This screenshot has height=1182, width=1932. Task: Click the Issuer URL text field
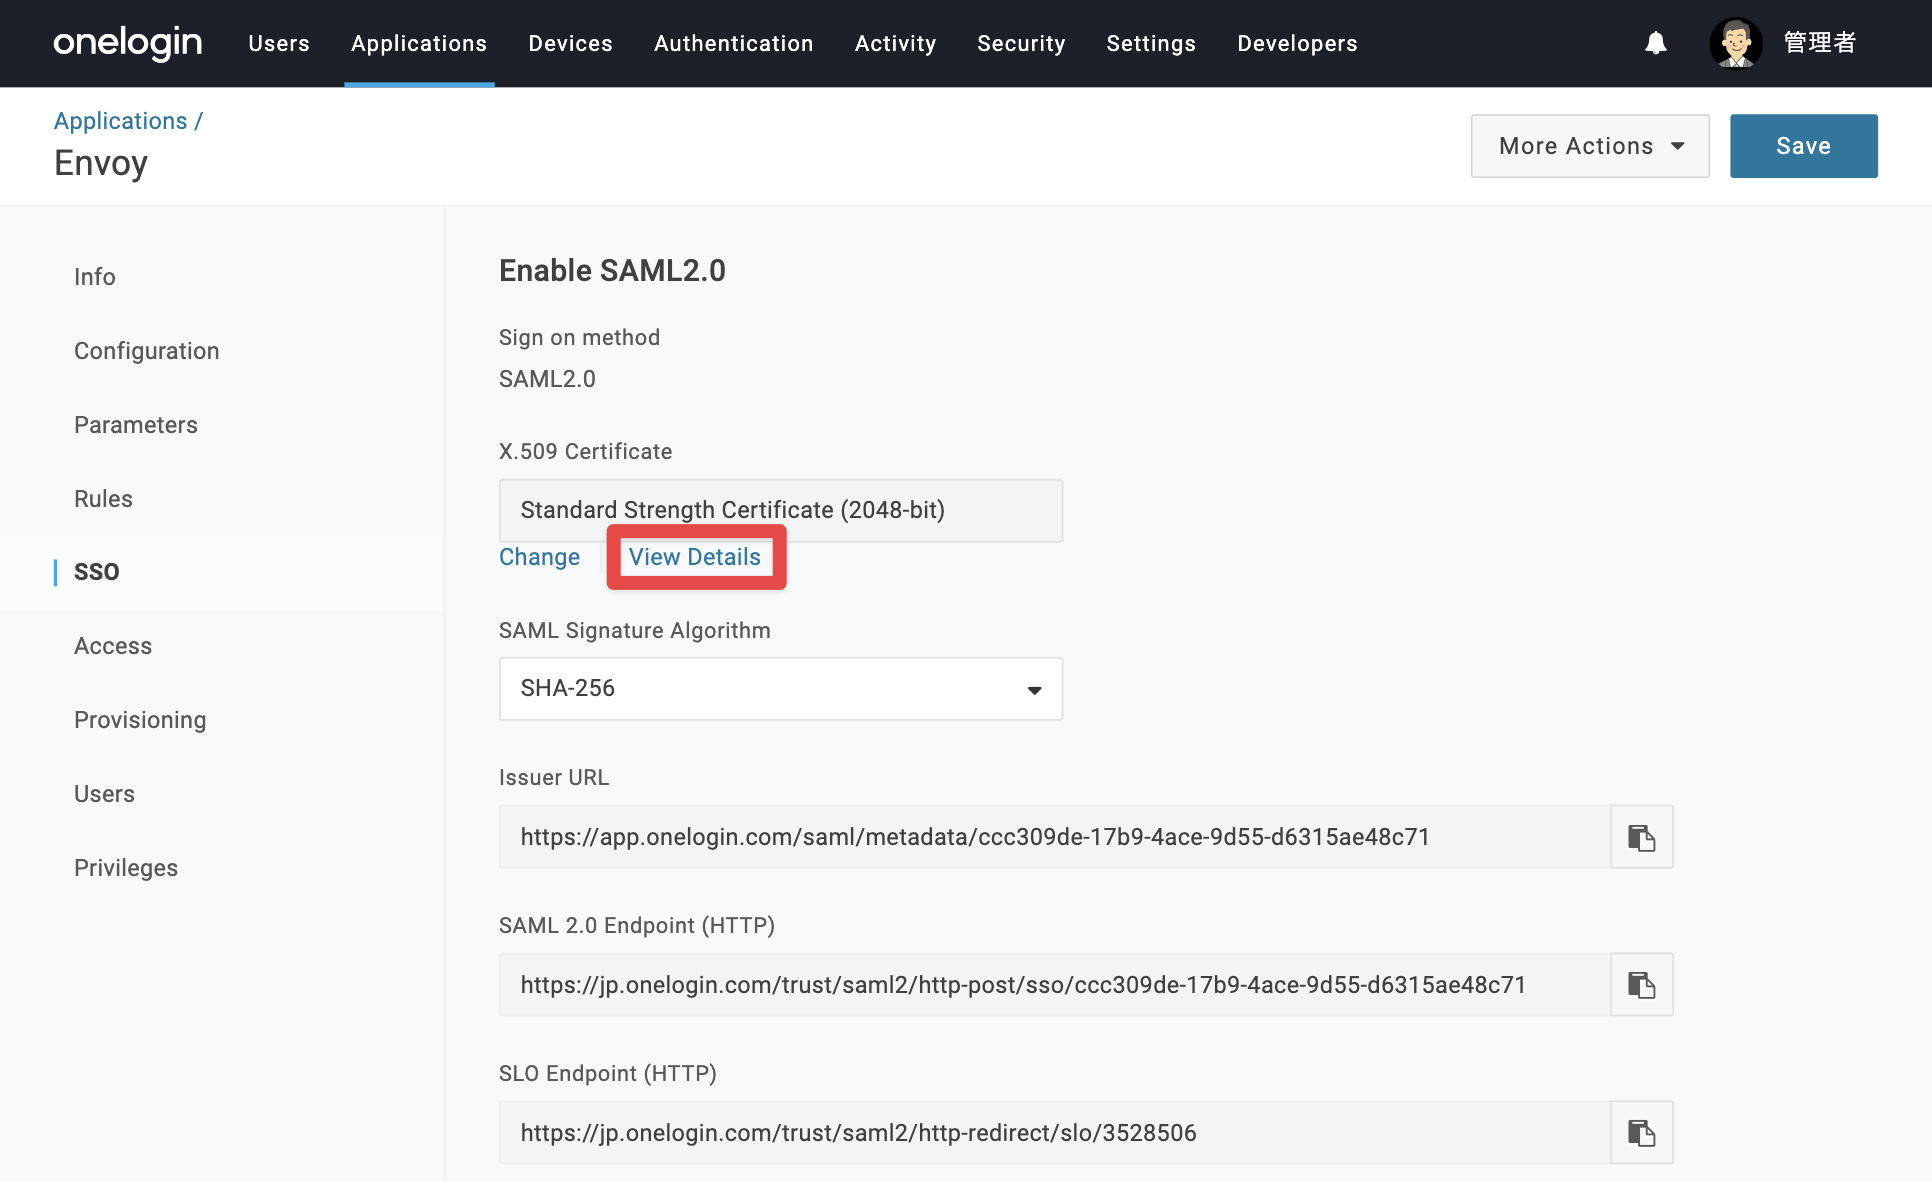coord(1054,837)
